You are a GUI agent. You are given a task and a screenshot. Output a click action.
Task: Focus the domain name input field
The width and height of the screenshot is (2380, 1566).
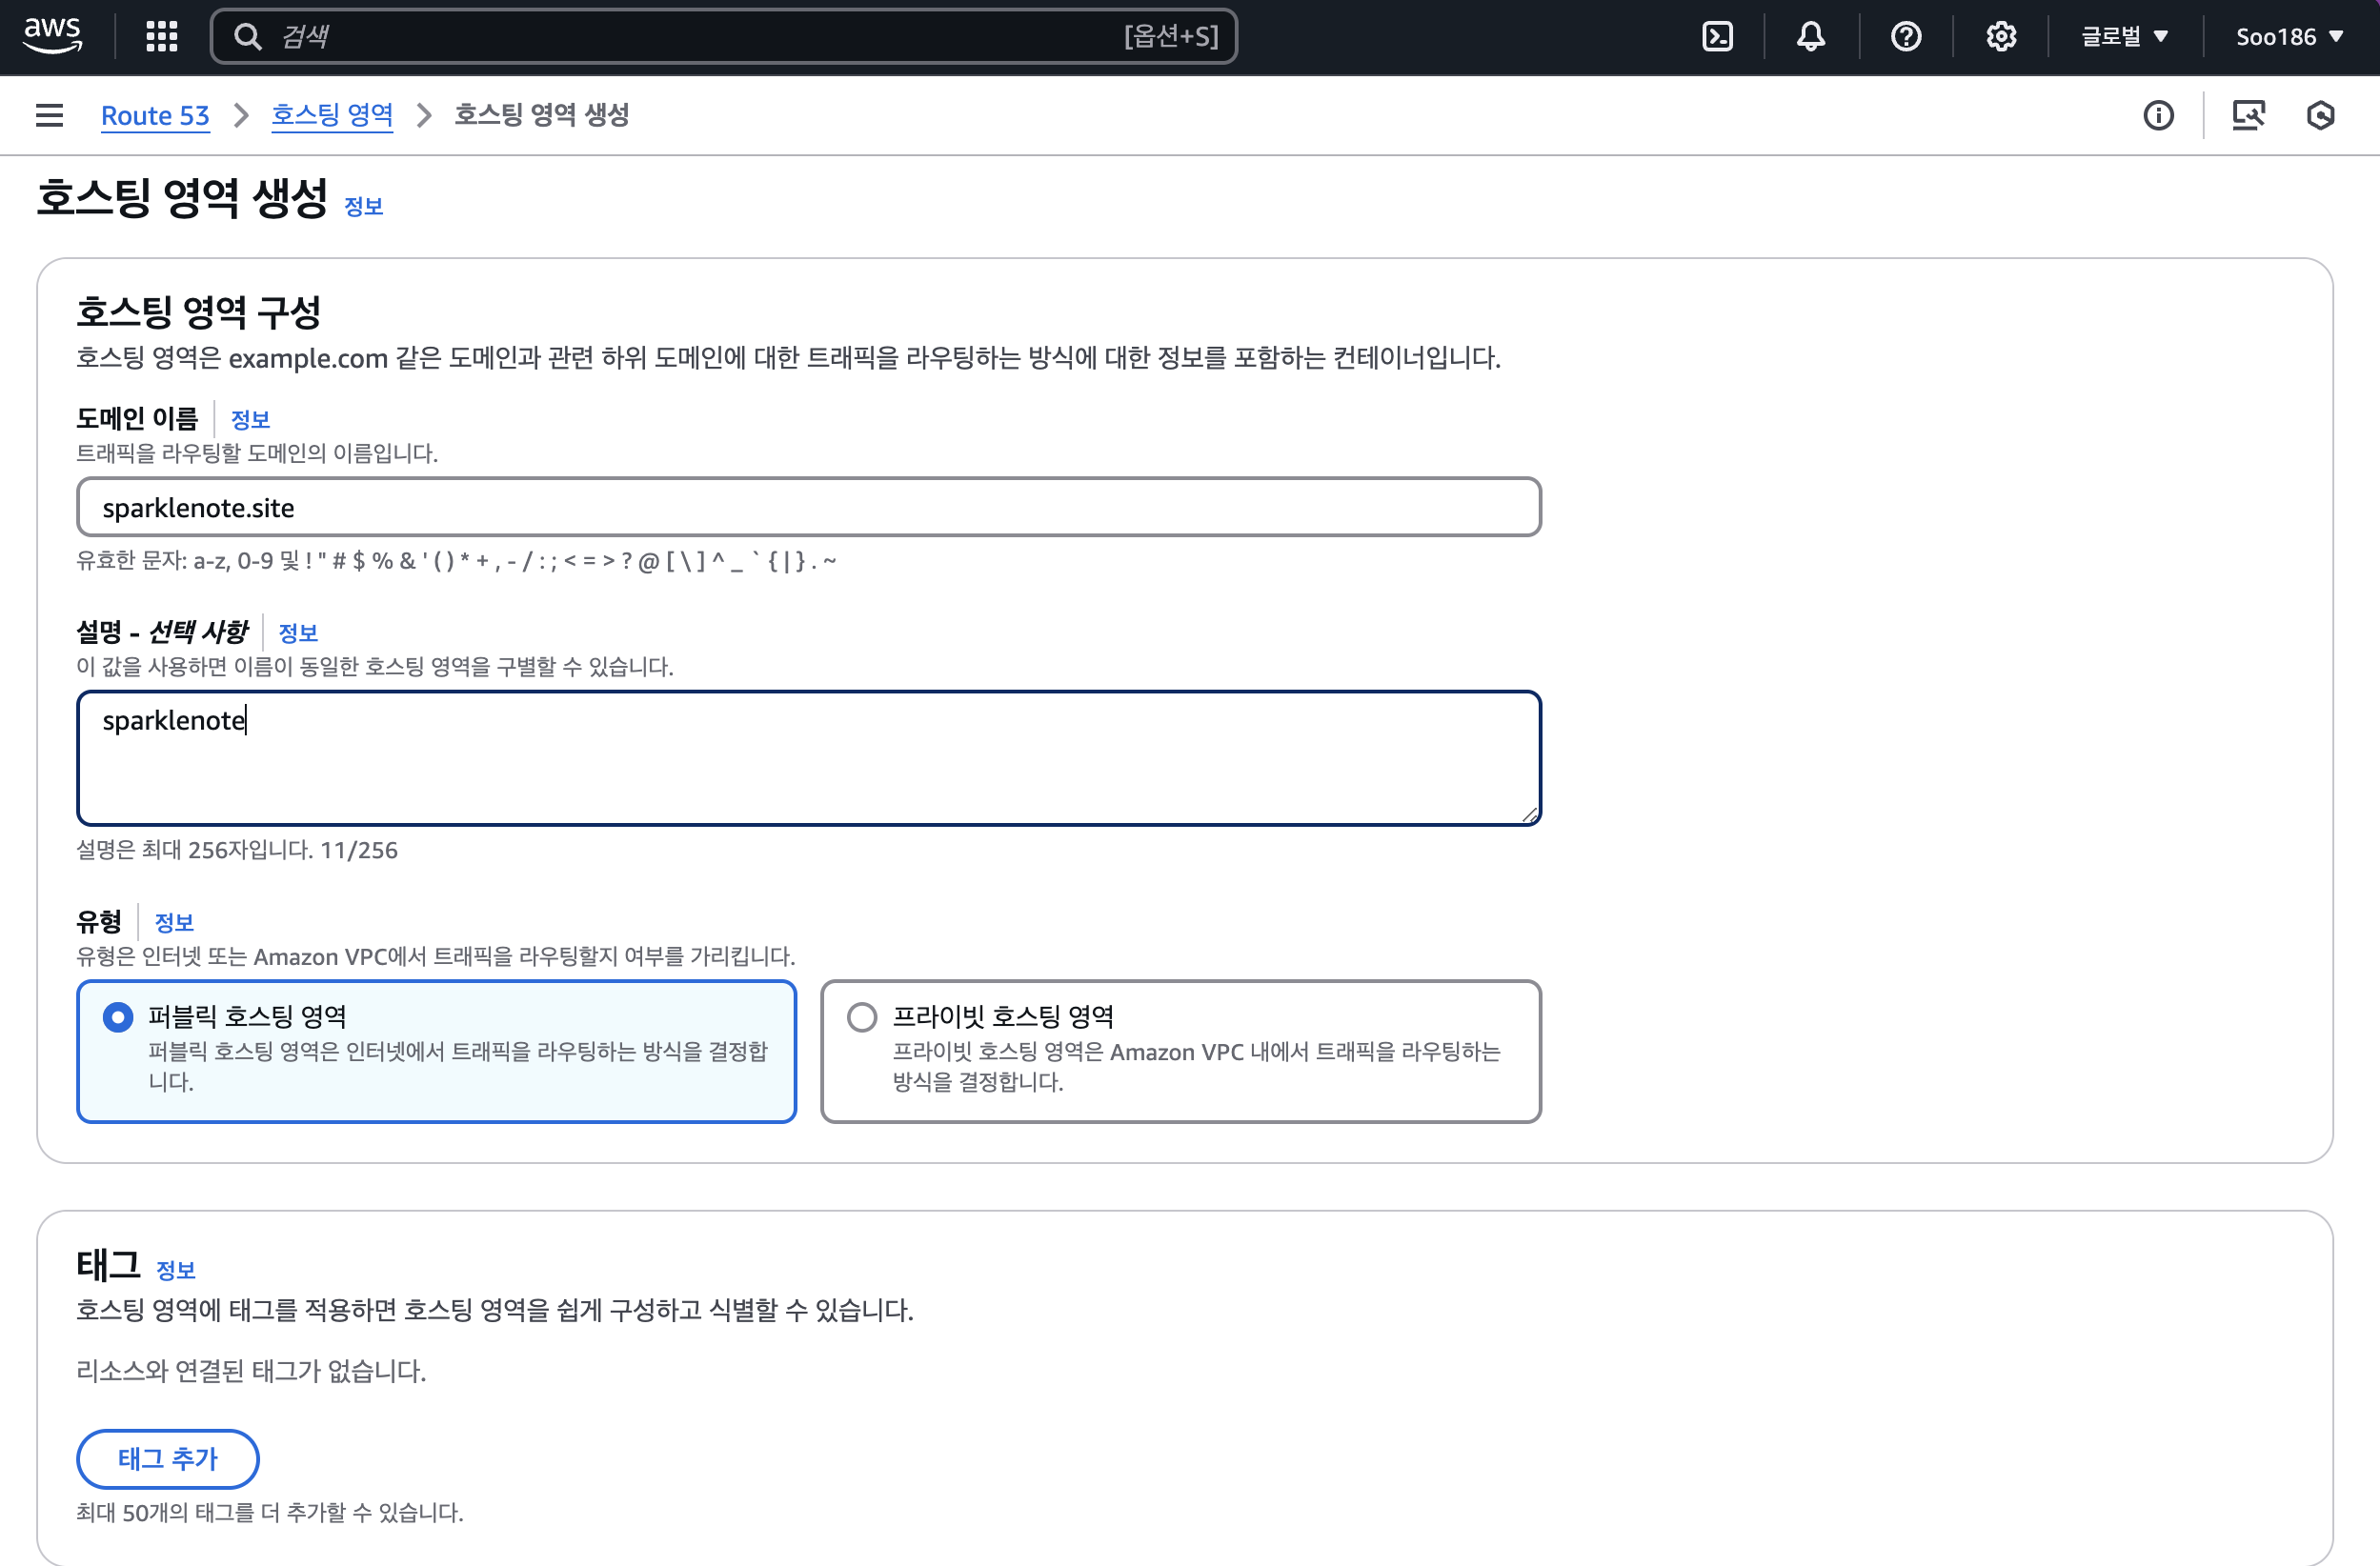click(808, 507)
